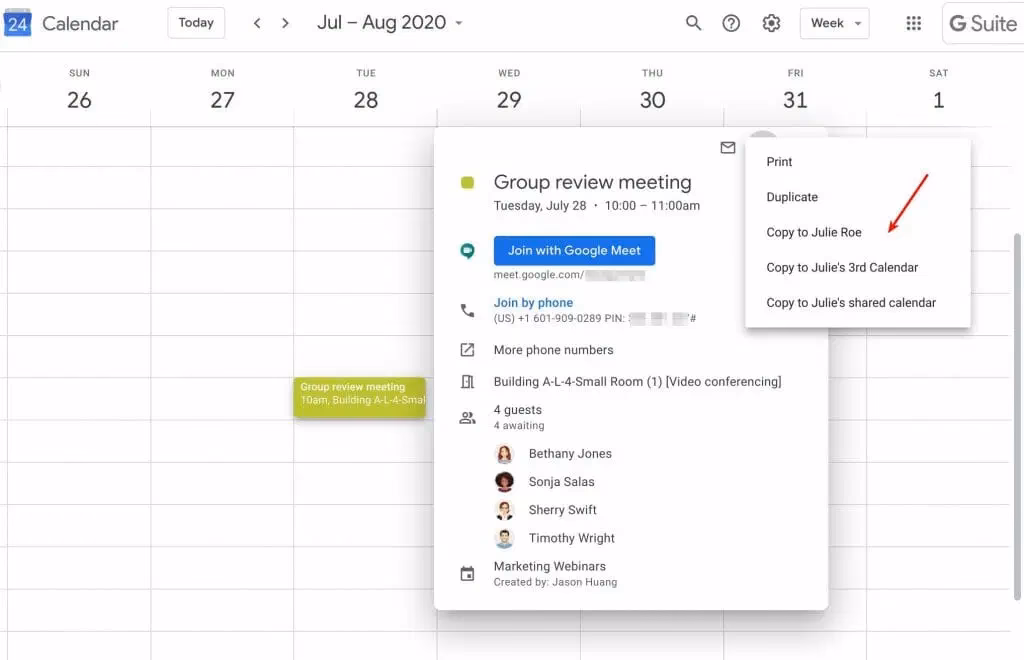This screenshot has height=660, width=1024.
Task: Click the Marketing Webinars calendar name
Action: 550,567
